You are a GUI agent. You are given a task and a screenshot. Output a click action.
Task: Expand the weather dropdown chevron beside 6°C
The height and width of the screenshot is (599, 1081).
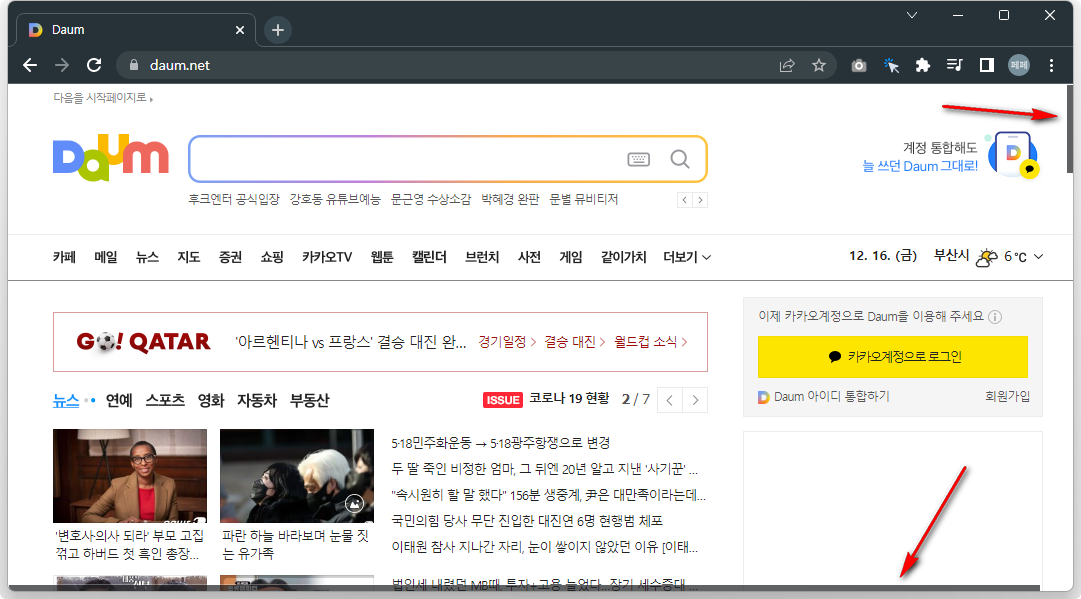pos(1038,256)
